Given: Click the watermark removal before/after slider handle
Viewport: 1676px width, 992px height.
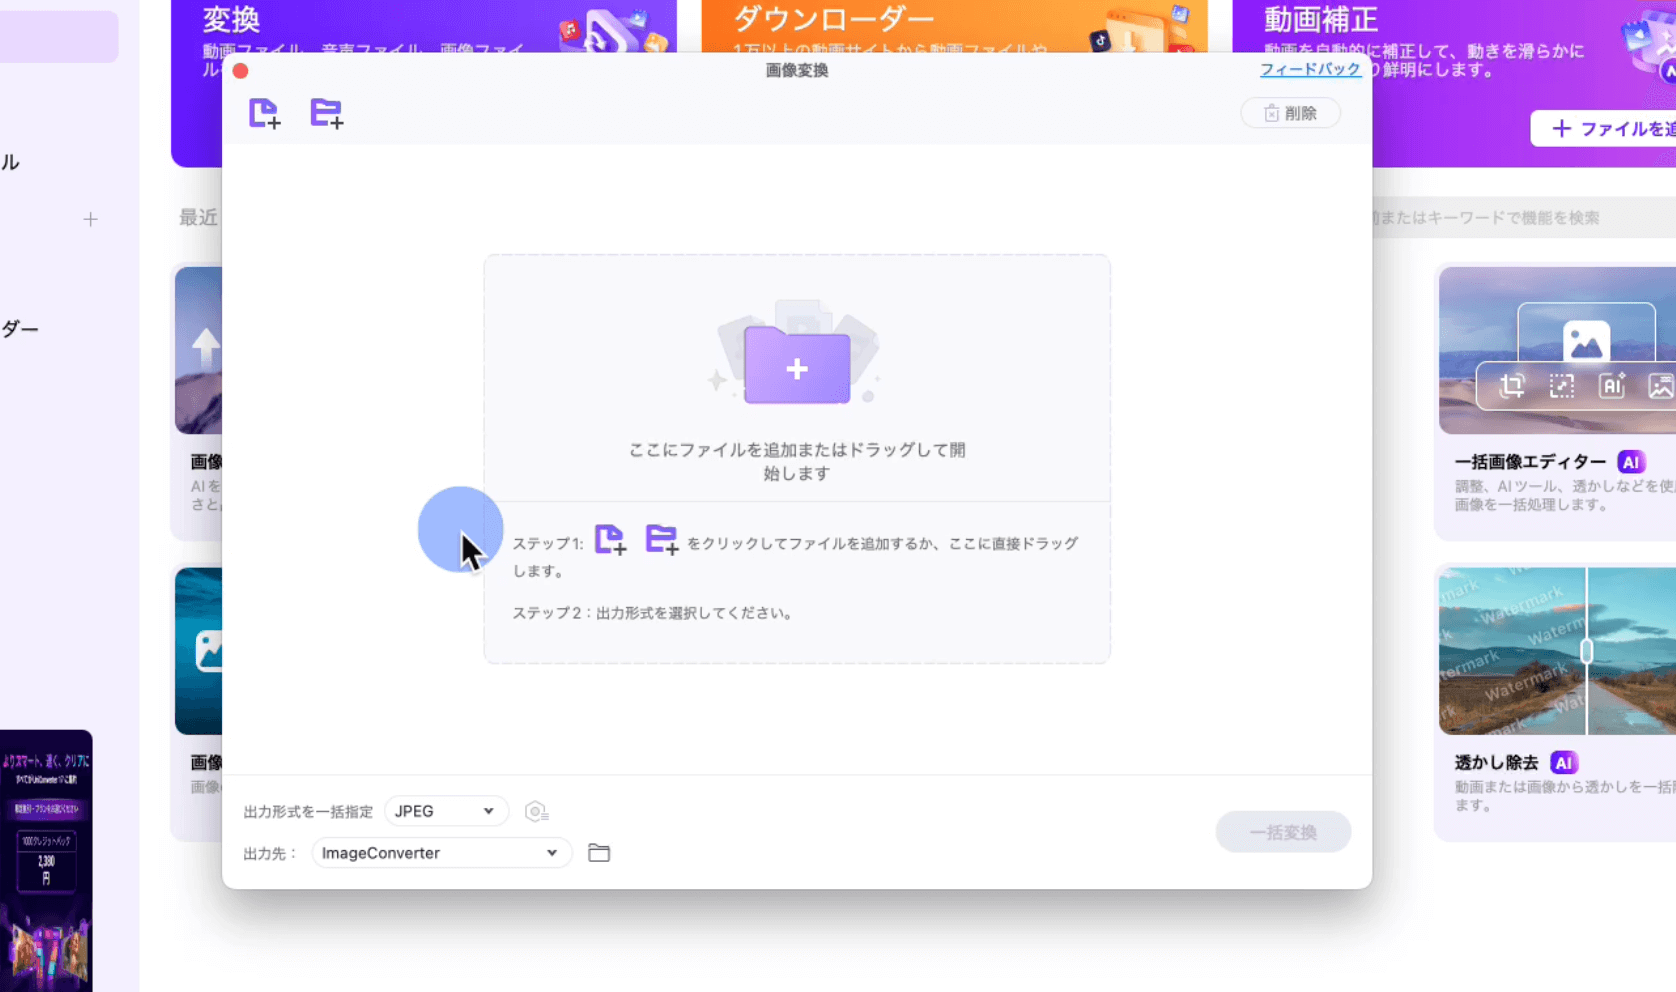Looking at the screenshot, I should point(1585,650).
